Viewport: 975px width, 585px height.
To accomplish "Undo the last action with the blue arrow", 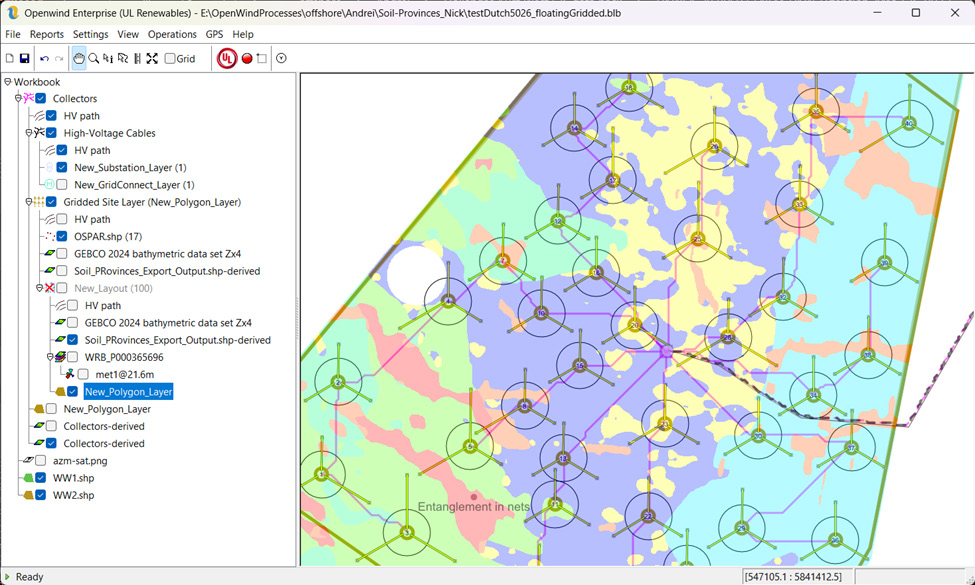I will click(44, 59).
